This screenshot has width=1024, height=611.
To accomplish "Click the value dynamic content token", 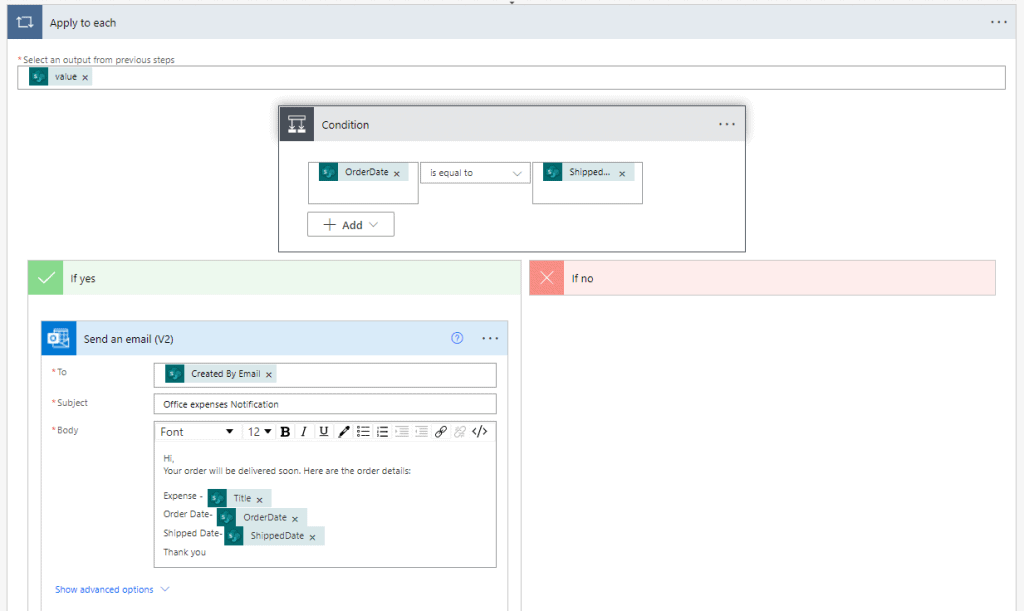I will 60,77.
